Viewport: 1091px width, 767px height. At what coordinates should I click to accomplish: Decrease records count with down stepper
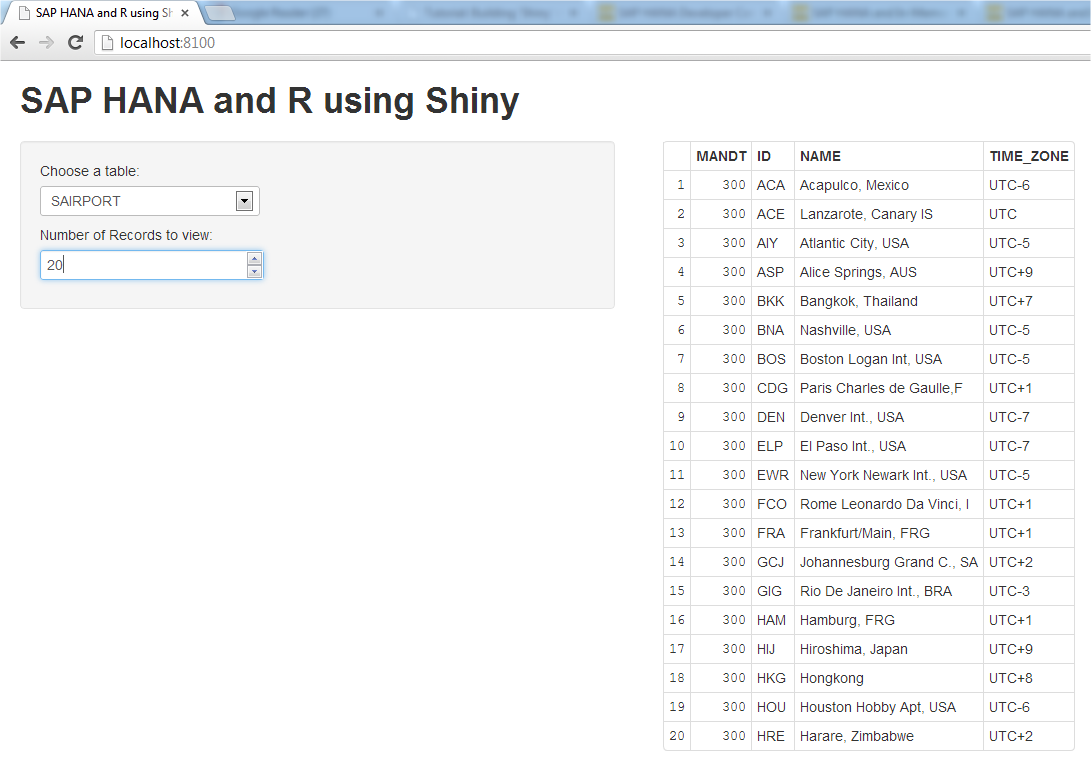pyautogui.click(x=255, y=271)
